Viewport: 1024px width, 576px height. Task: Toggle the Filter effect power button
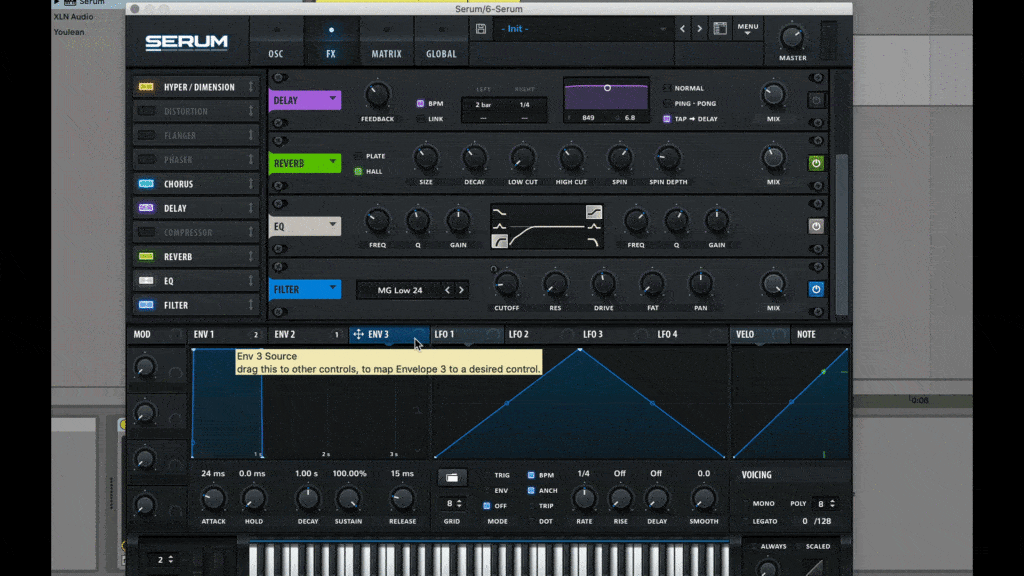pos(816,289)
